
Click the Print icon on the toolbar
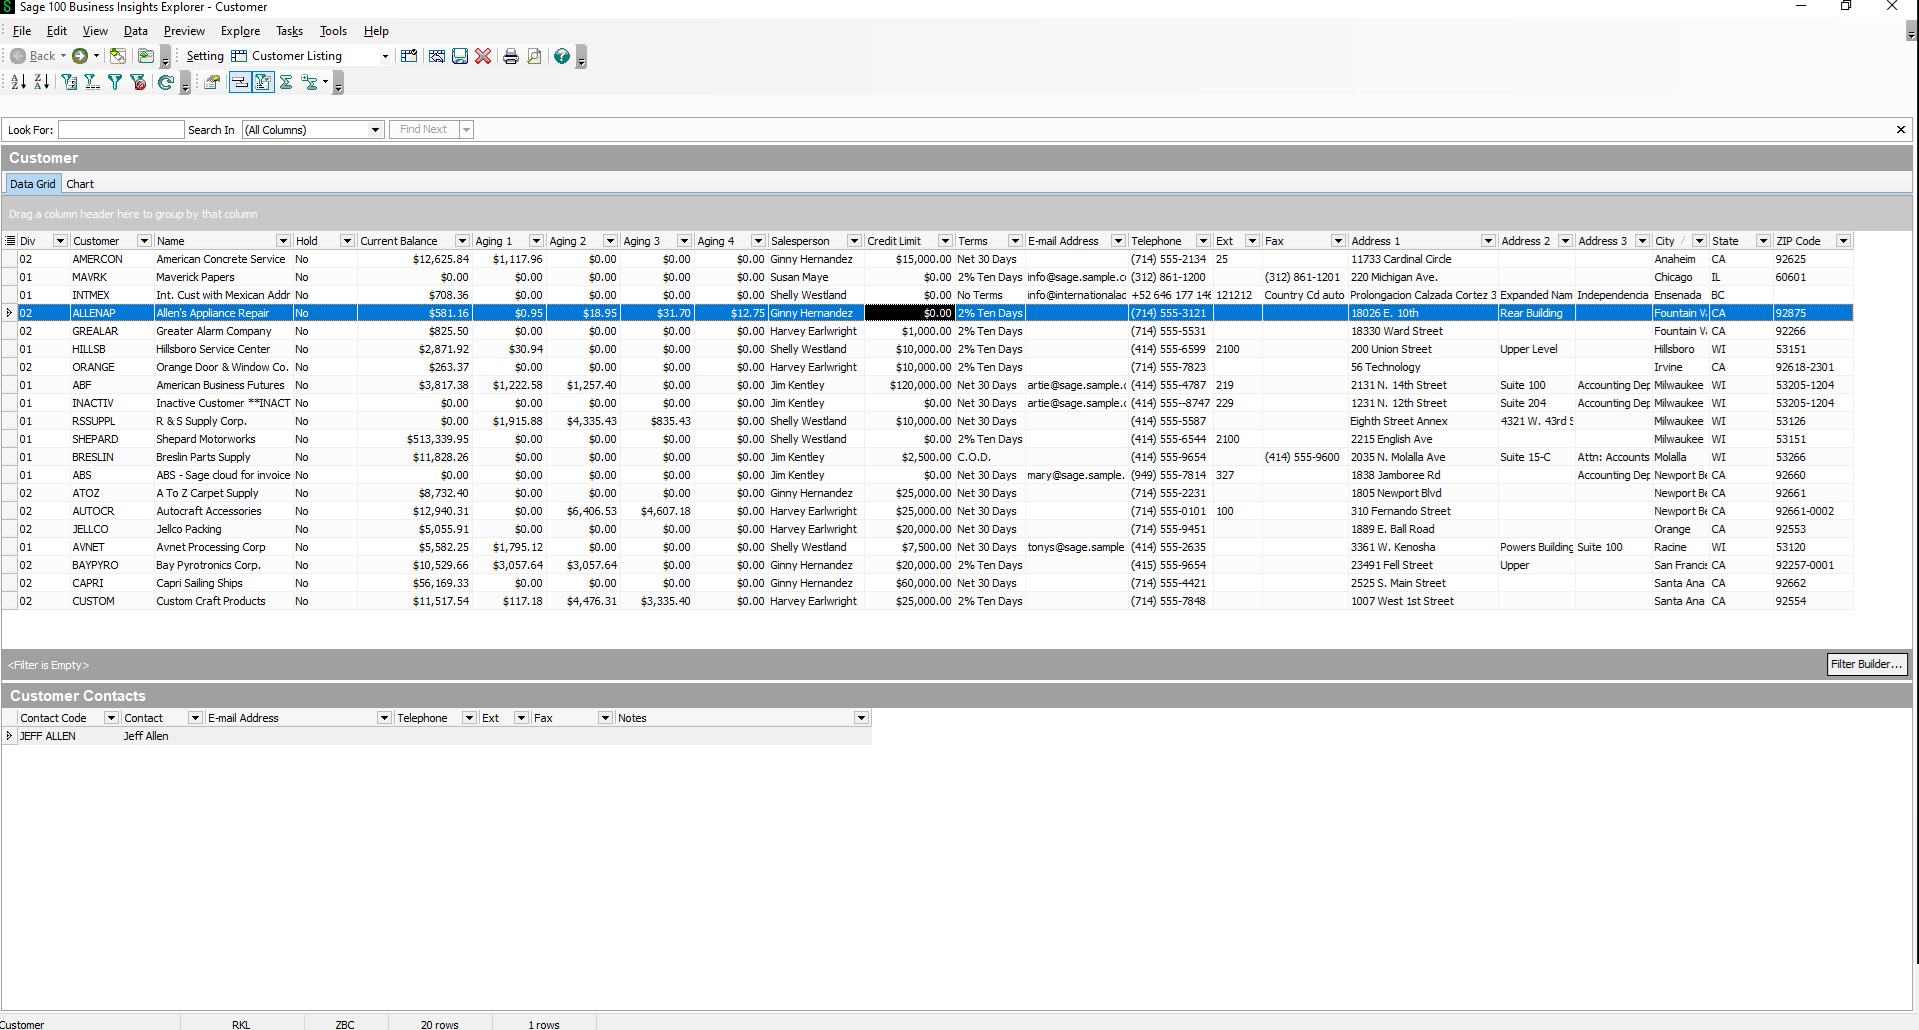511,56
